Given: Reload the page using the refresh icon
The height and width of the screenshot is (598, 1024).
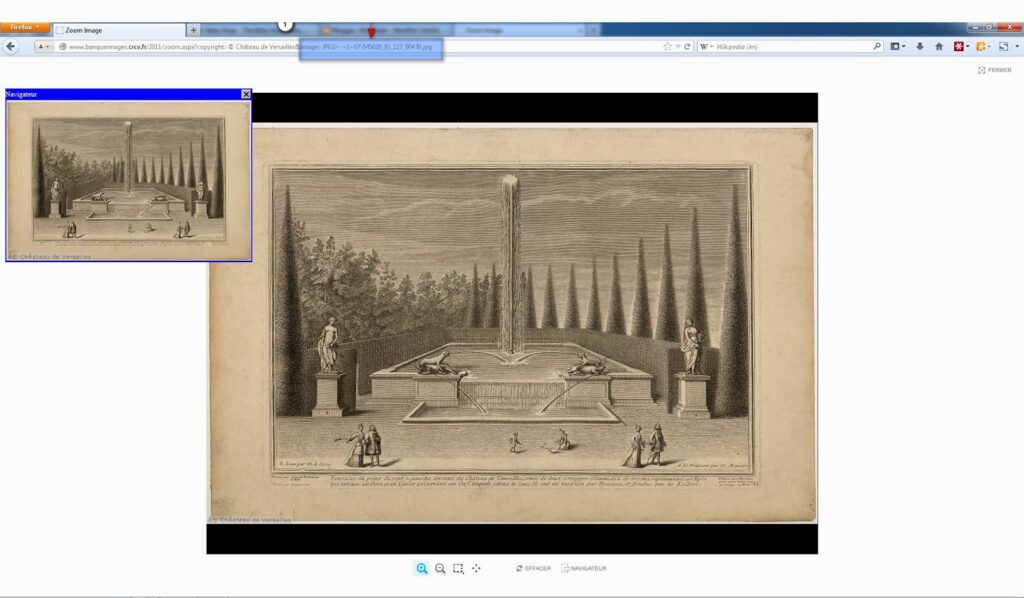Looking at the screenshot, I should pos(687,46).
